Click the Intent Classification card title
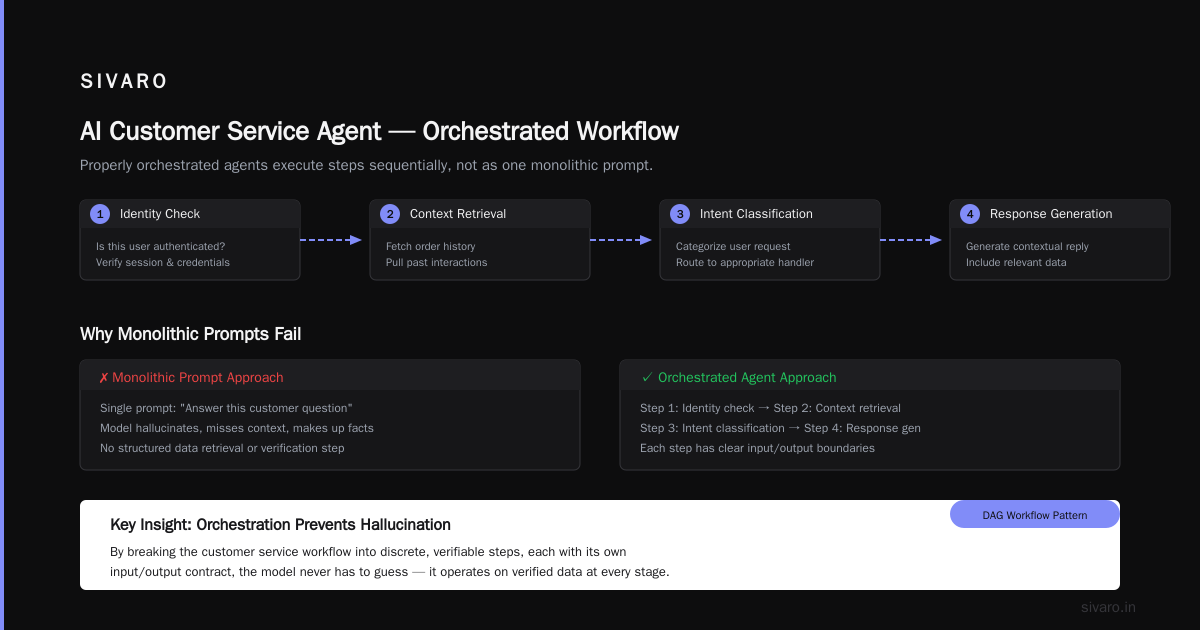Viewport: 1200px width, 630px height. (756, 214)
